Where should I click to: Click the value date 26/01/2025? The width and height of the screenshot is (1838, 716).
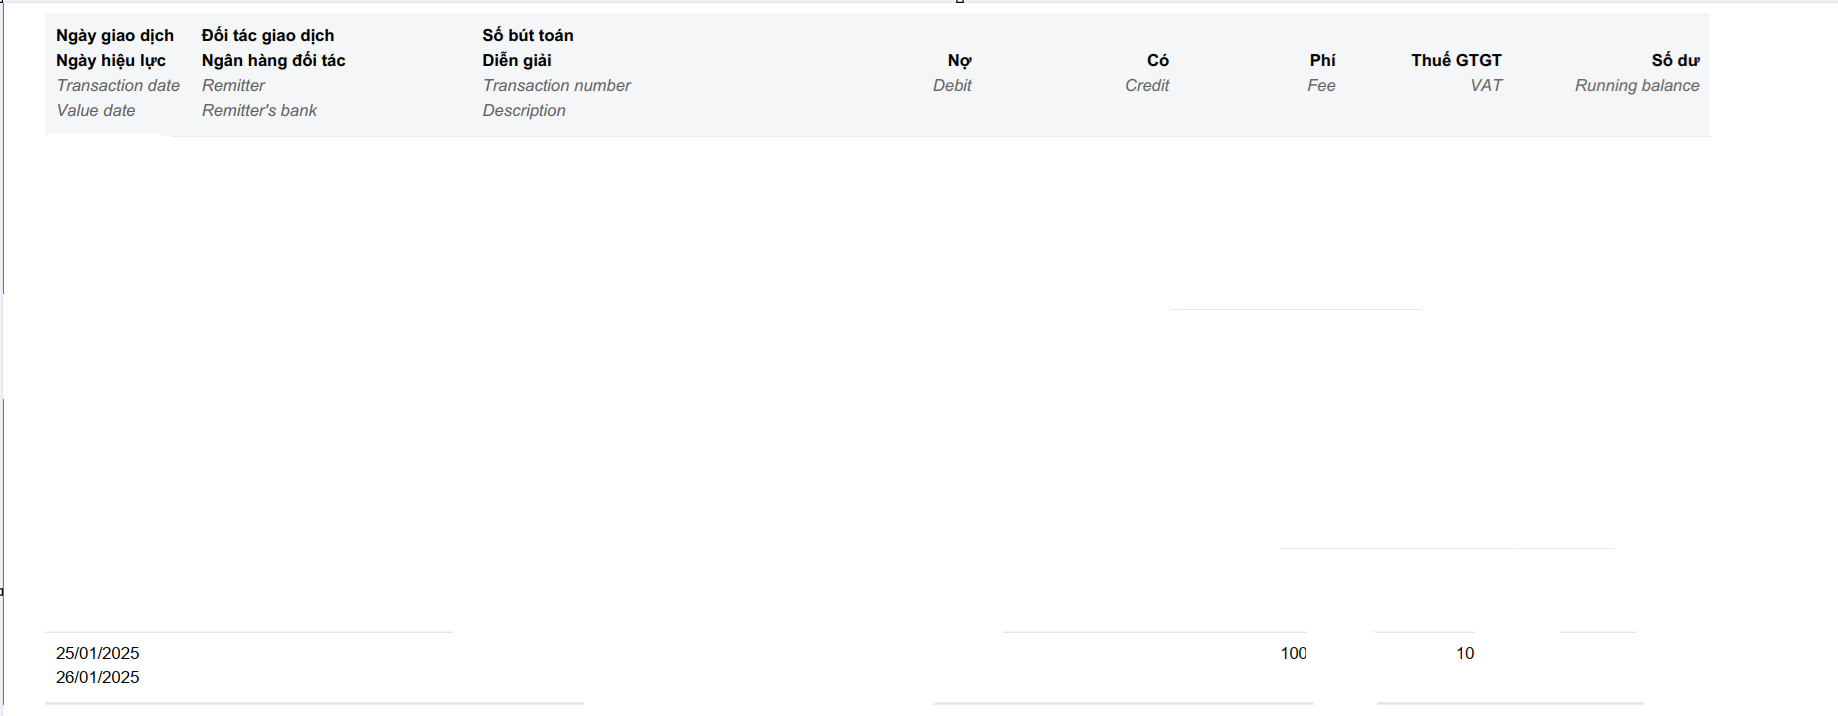tap(98, 678)
